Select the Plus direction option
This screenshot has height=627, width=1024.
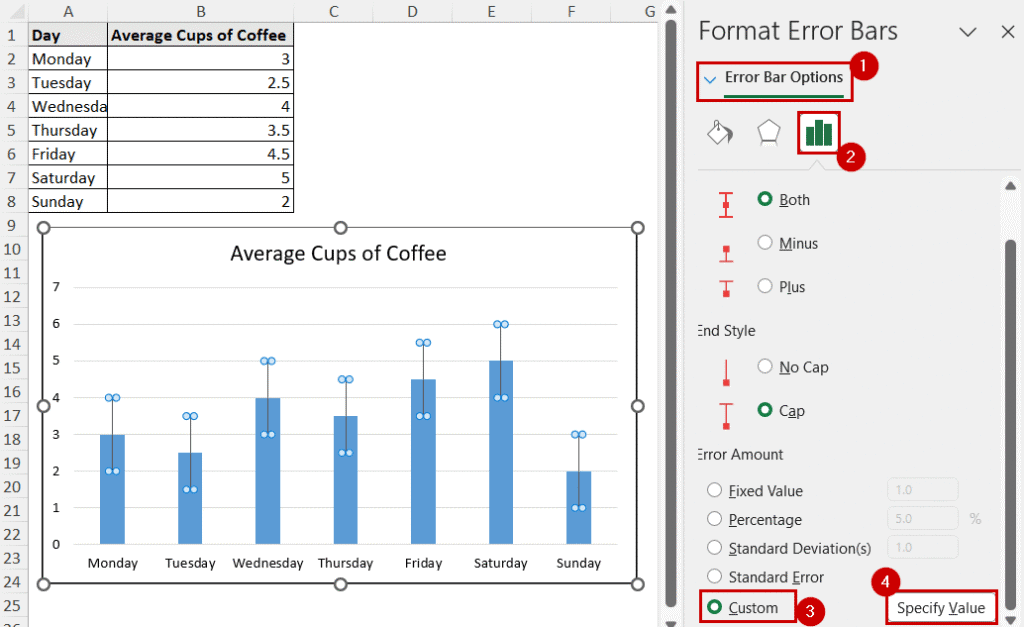pyautogui.click(x=763, y=286)
